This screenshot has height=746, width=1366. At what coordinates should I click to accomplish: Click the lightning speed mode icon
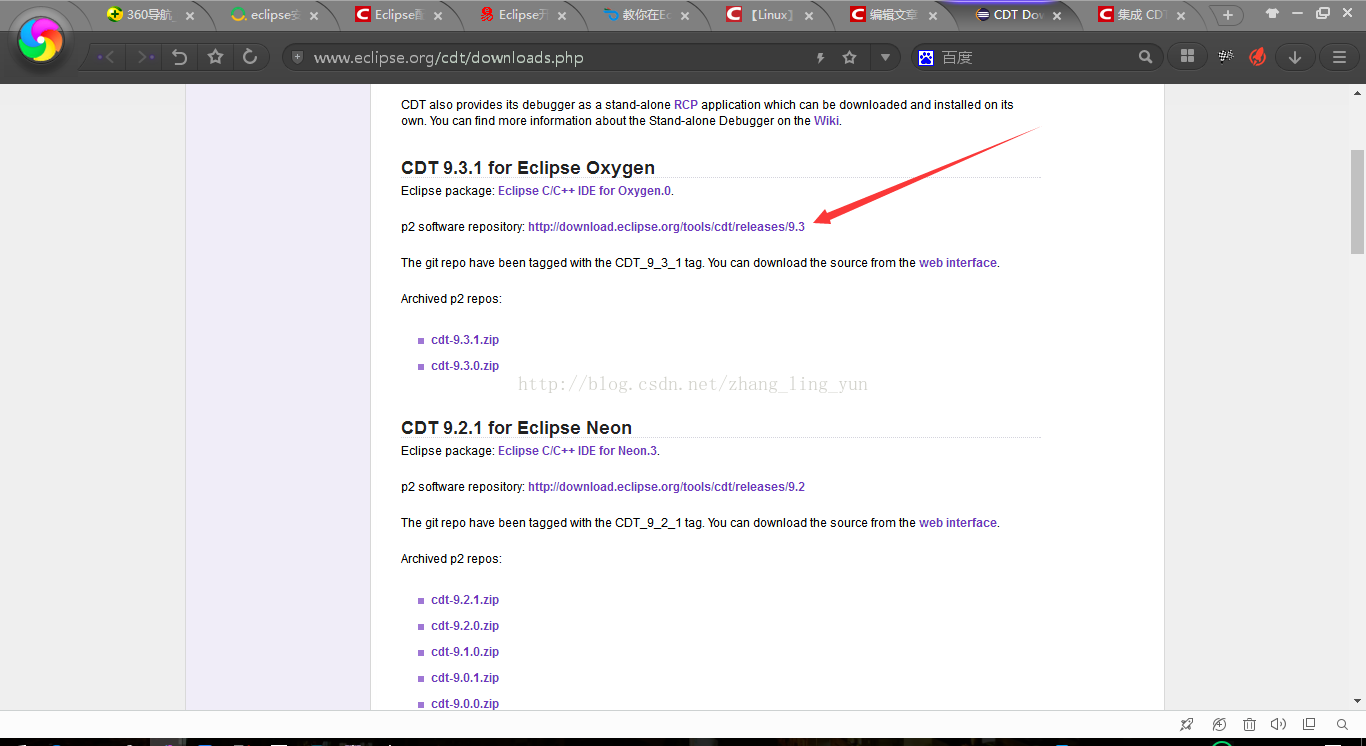click(x=820, y=58)
